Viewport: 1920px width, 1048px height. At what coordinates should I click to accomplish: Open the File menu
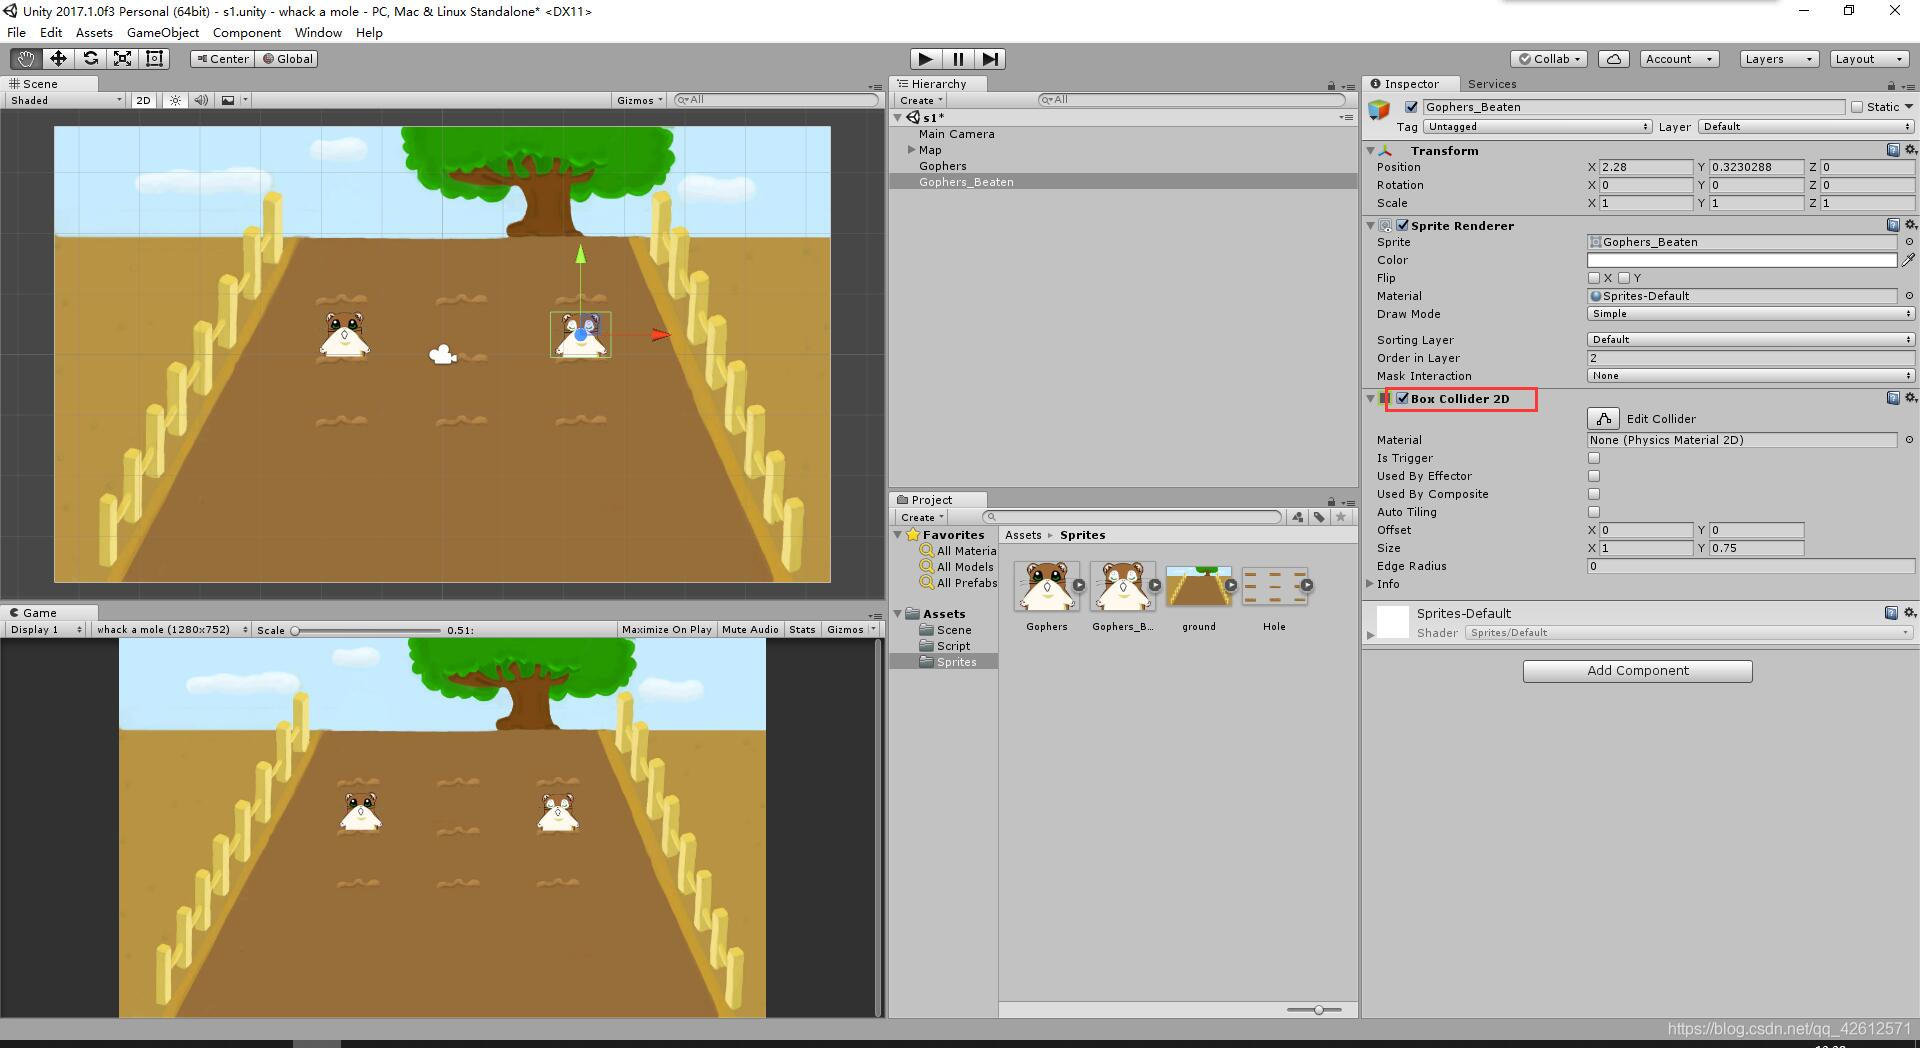[x=16, y=32]
